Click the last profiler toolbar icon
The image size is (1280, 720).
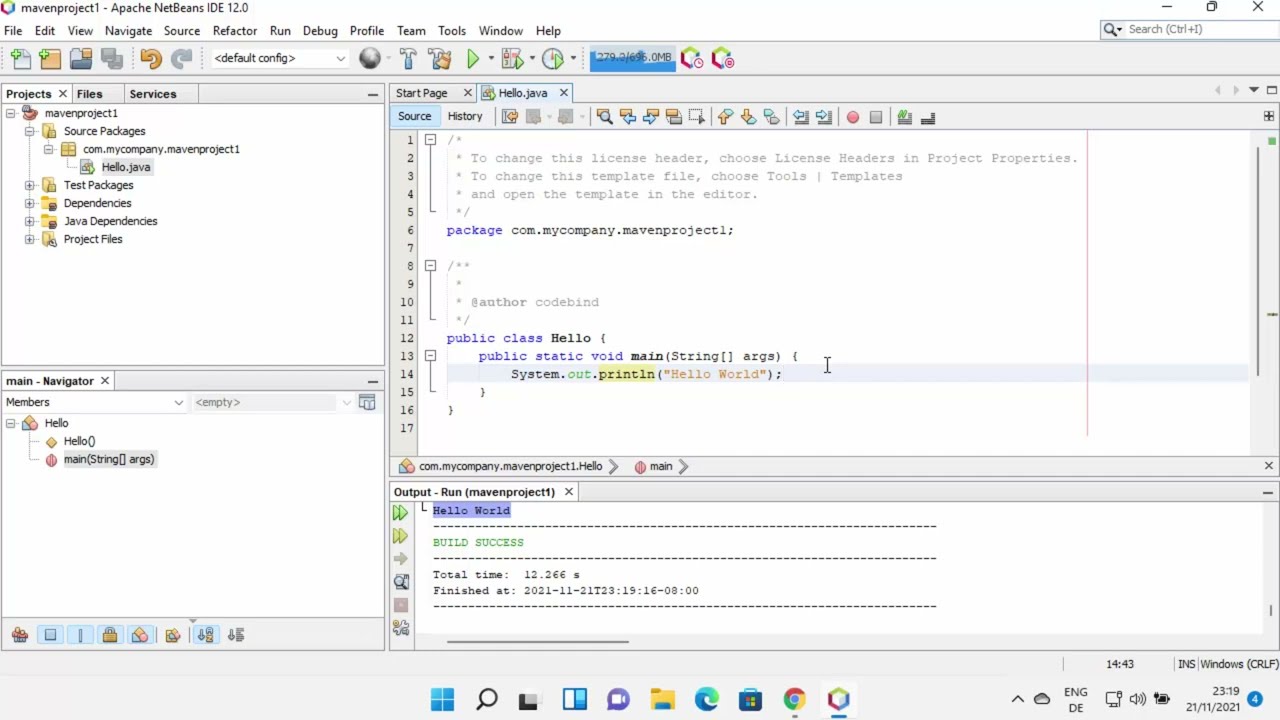coord(722,59)
